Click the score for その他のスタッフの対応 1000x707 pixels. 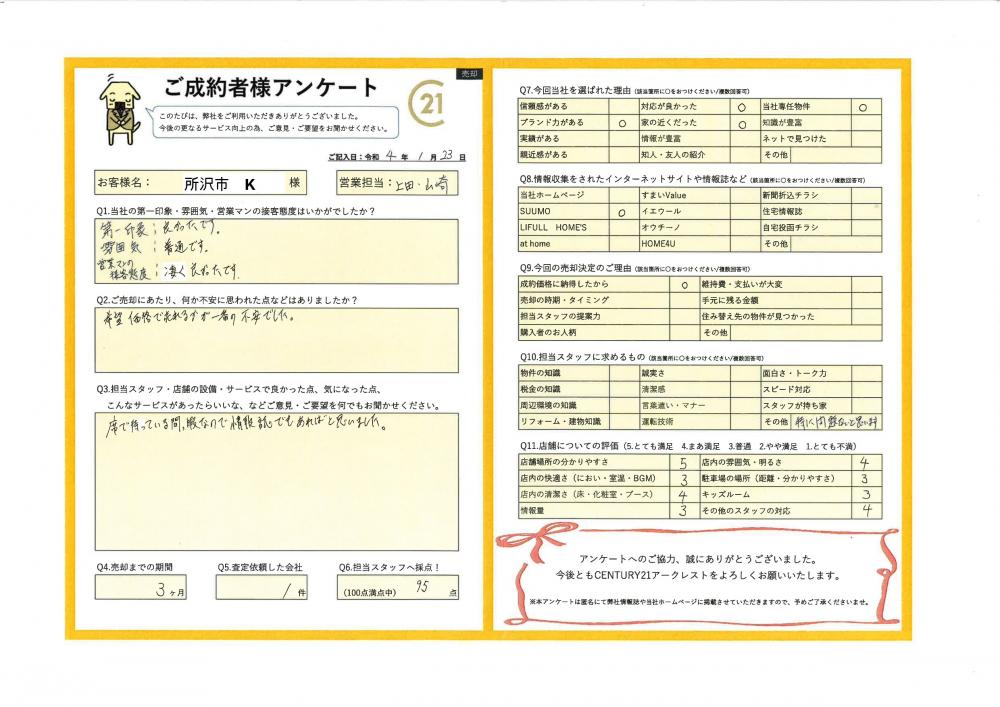point(867,511)
